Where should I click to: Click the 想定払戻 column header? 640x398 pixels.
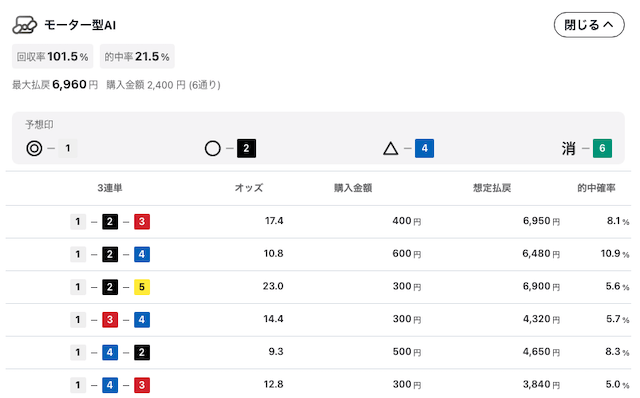[492, 188]
